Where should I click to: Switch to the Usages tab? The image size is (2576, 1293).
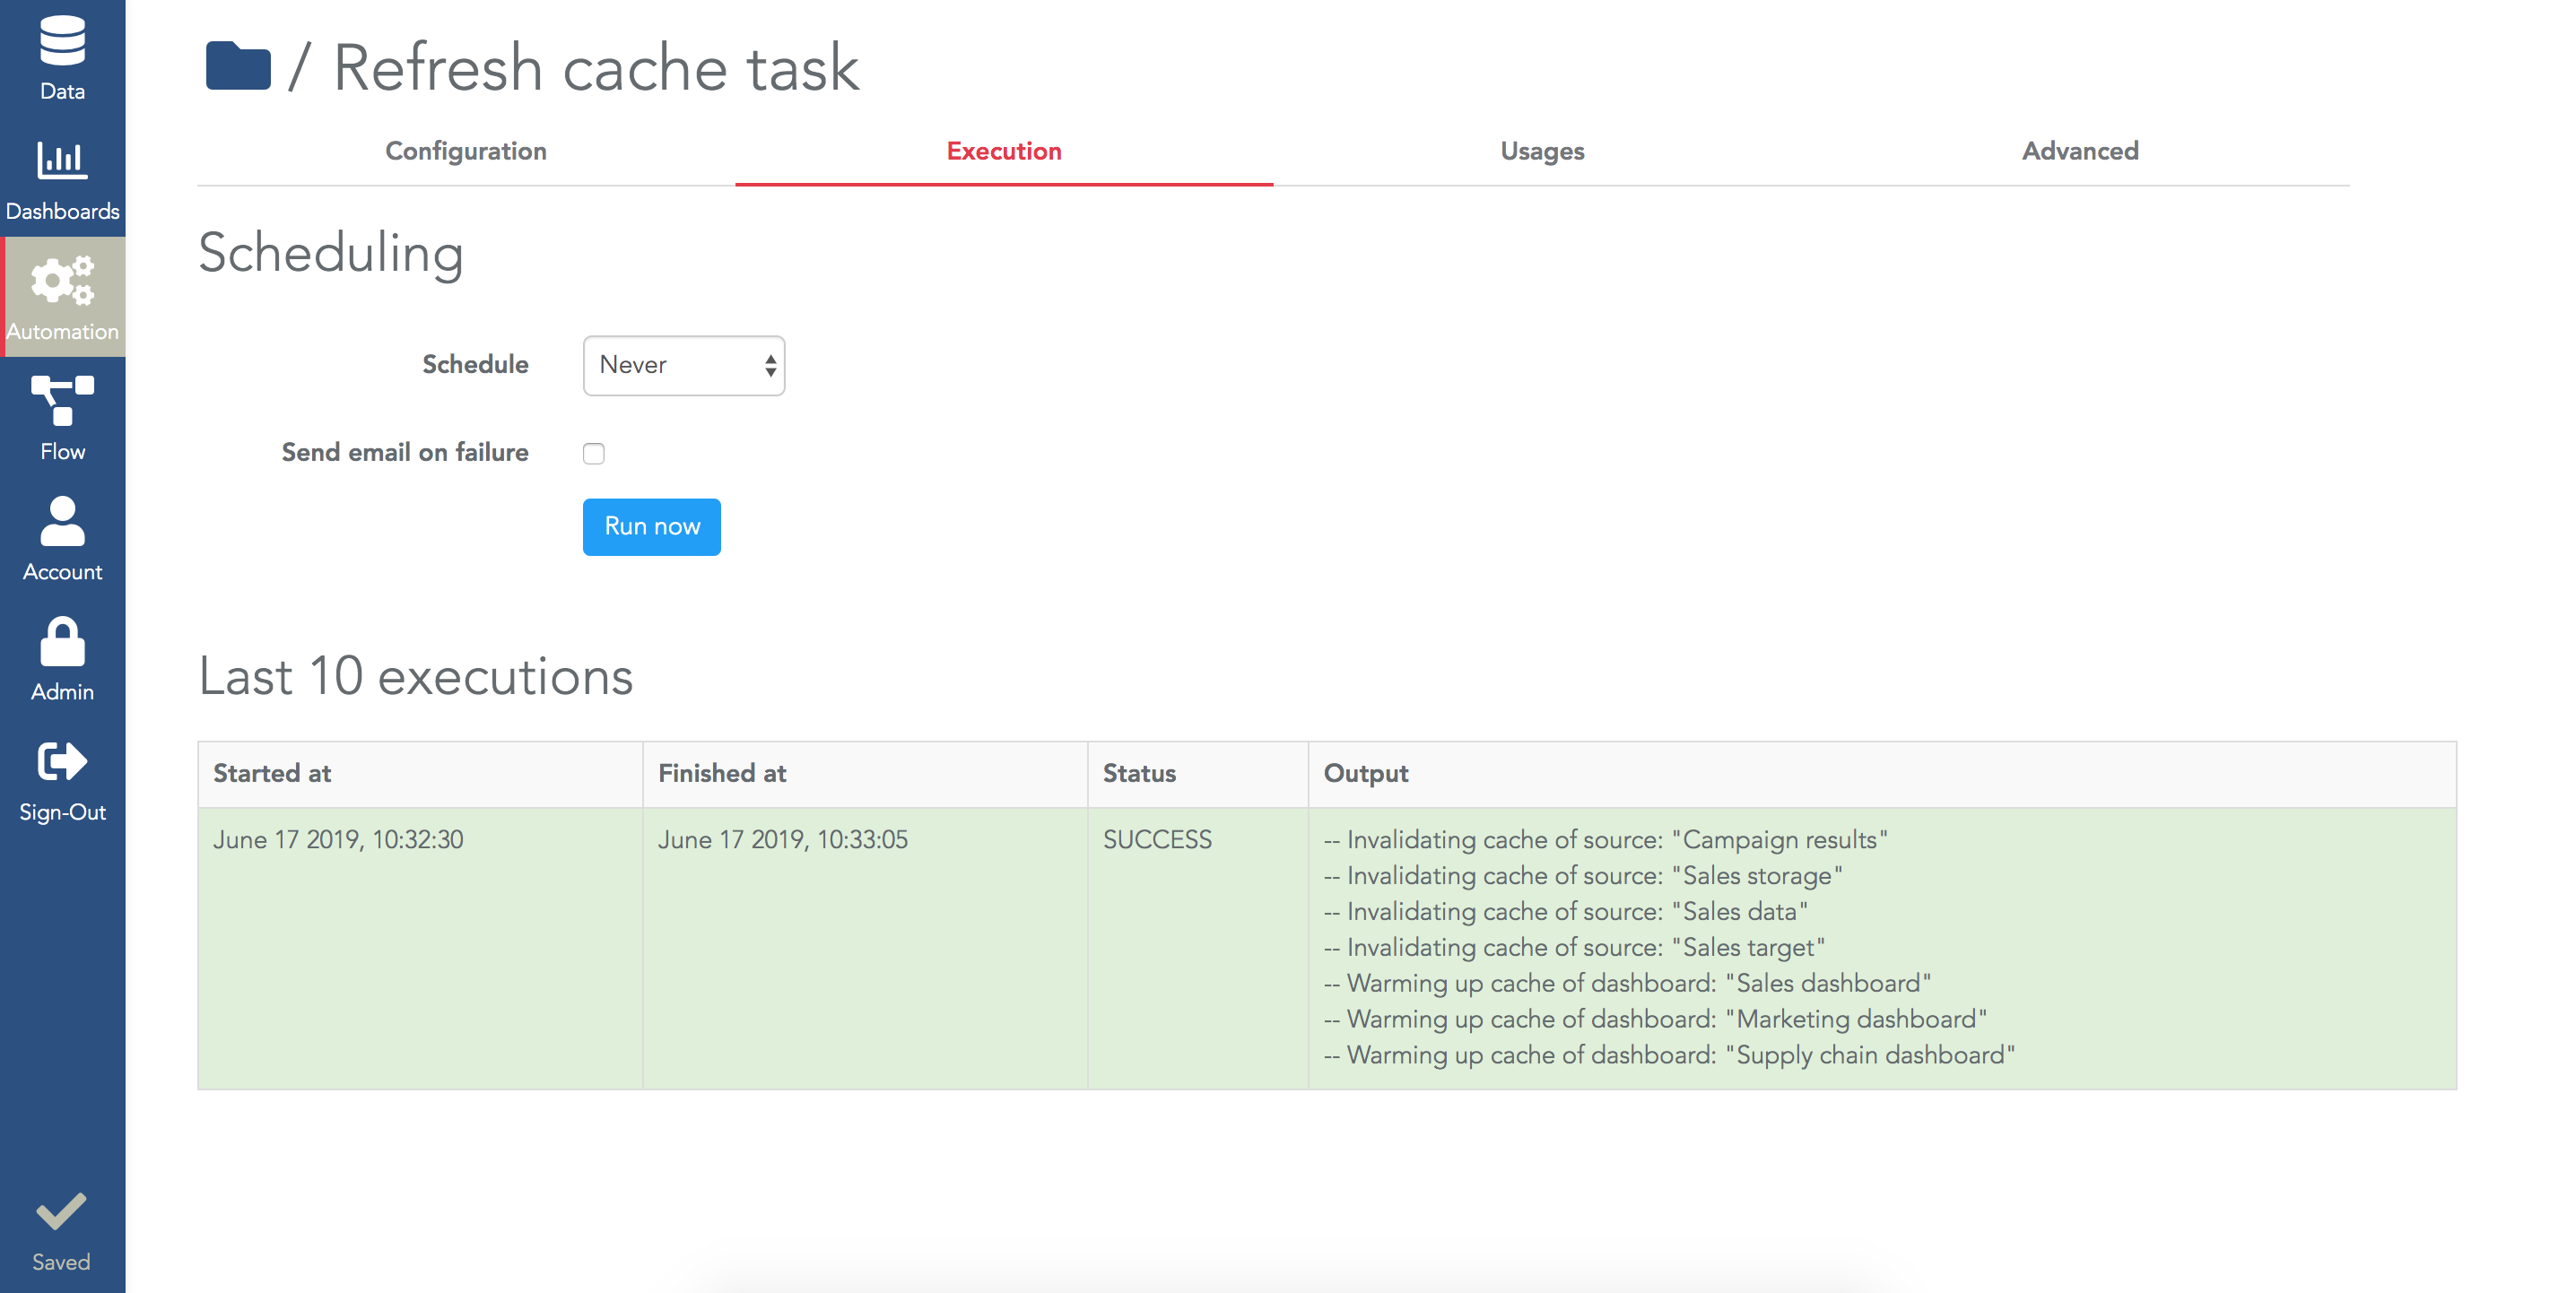pyautogui.click(x=1542, y=151)
